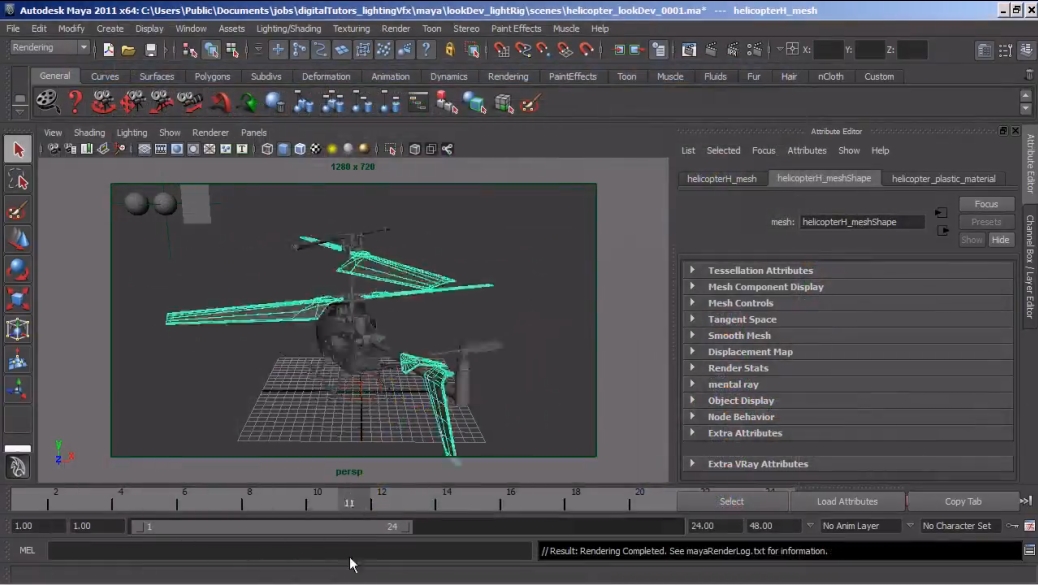
Task: Toggle Select by Hierarchy mode
Action: click(x=189, y=50)
